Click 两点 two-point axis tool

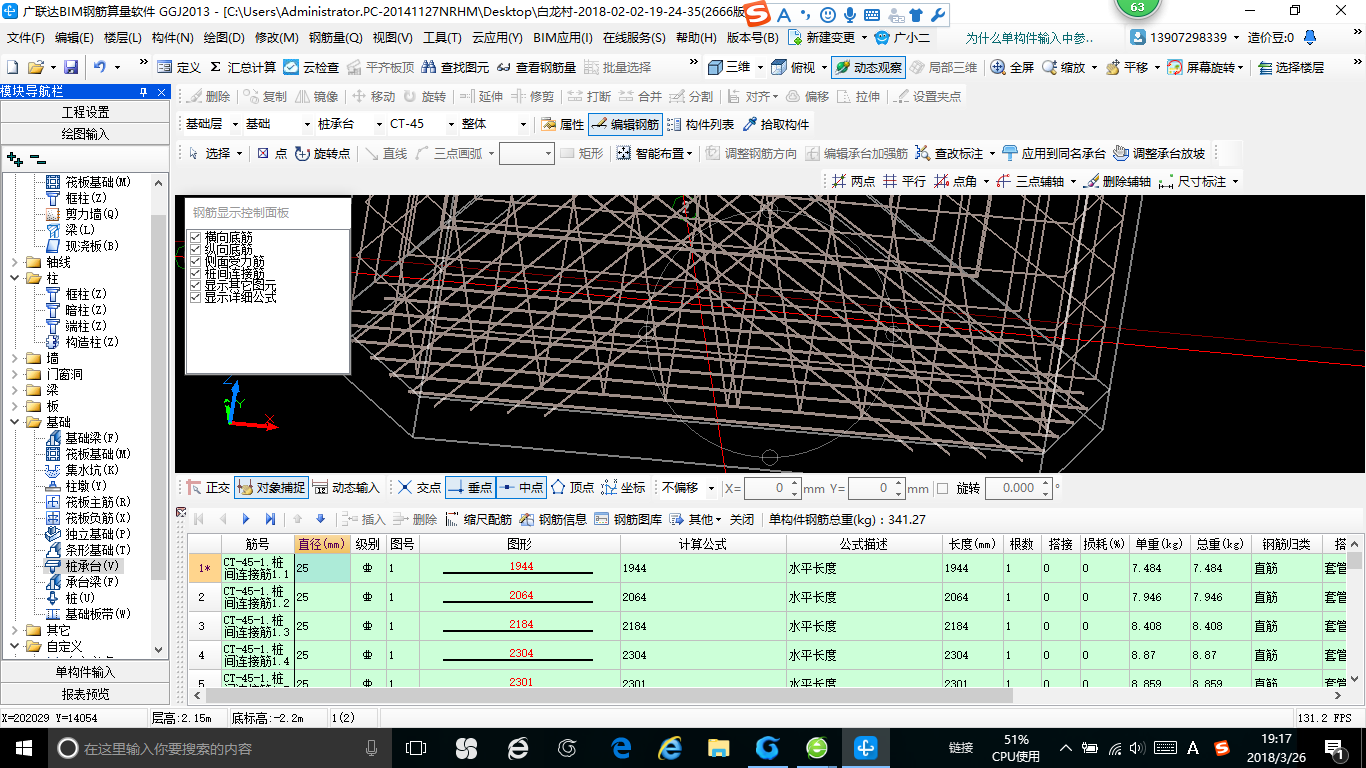pos(853,181)
